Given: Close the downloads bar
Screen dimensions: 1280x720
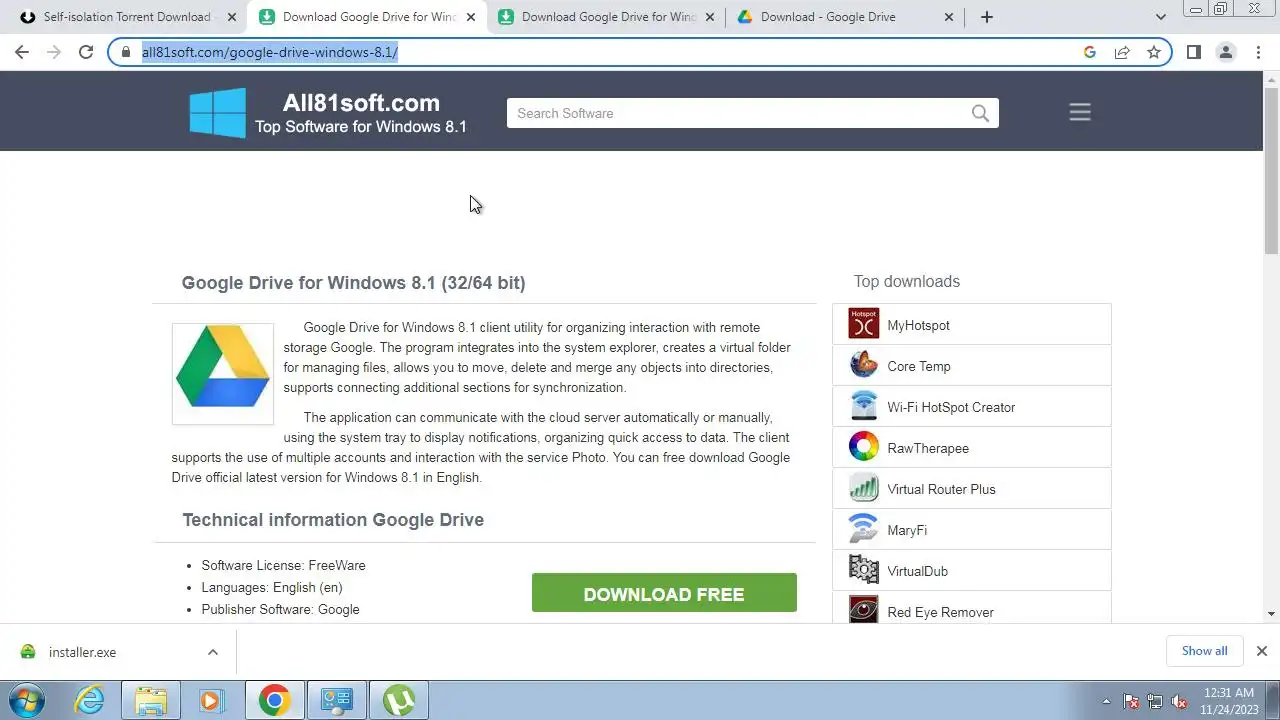Looking at the screenshot, I should pyautogui.click(x=1262, y=651).
